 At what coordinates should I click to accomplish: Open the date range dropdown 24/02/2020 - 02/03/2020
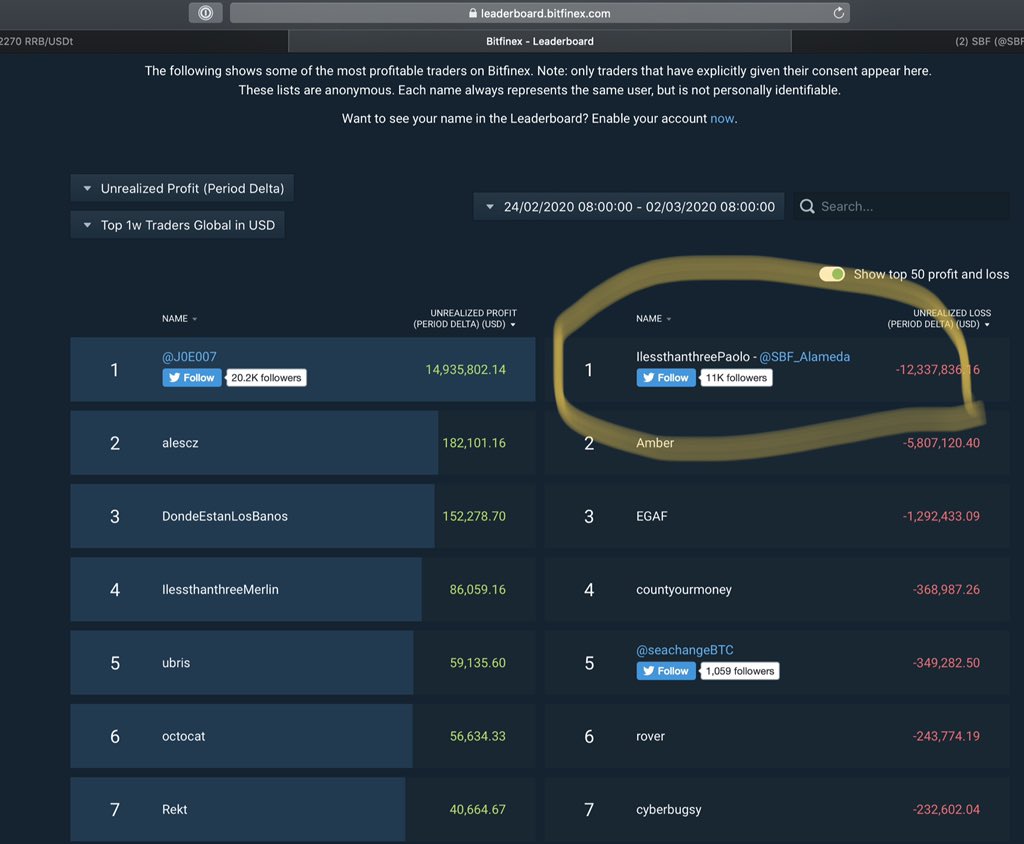(628, 206)
